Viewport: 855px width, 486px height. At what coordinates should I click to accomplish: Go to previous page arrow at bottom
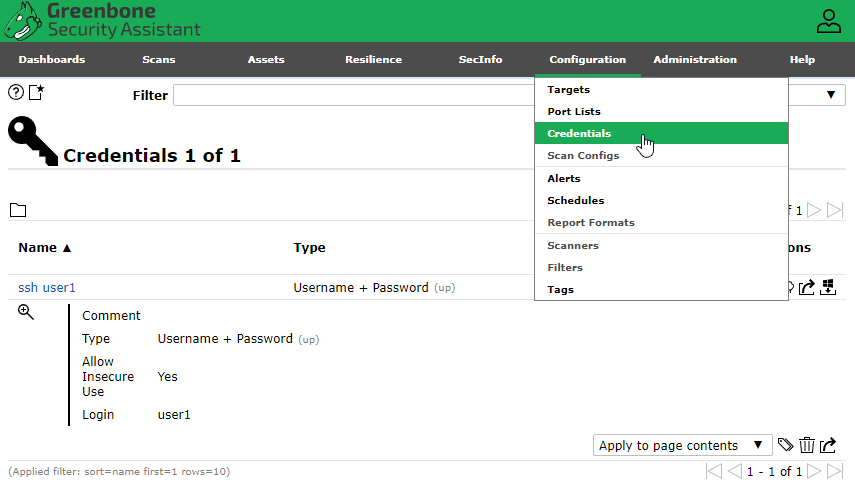(x=734, y=471)
